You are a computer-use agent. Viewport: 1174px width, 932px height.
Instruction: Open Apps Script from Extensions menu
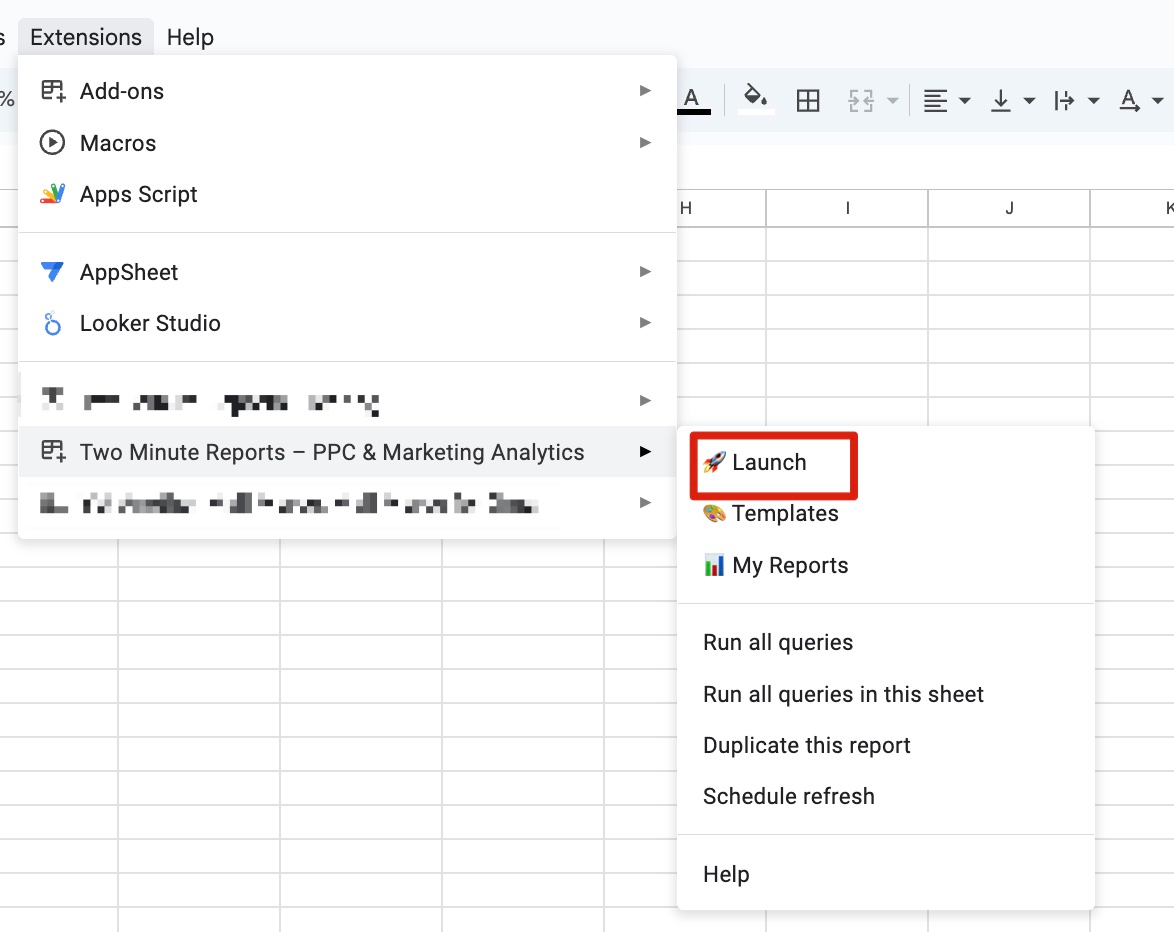138,195
